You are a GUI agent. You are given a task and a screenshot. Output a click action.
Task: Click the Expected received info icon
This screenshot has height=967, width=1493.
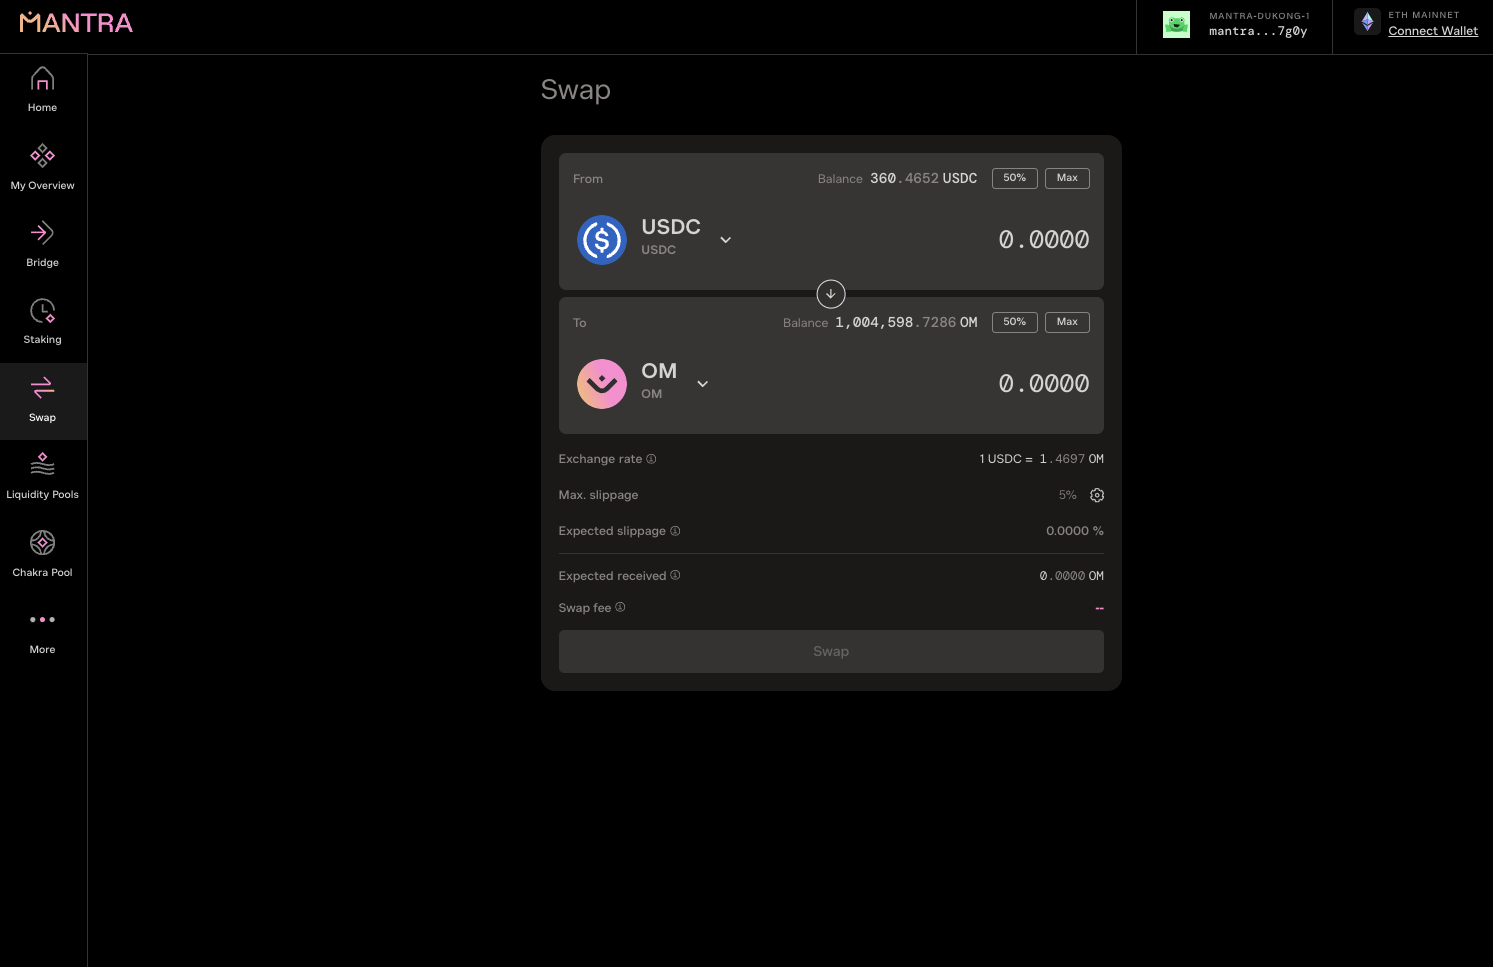(x=675, y=575)
